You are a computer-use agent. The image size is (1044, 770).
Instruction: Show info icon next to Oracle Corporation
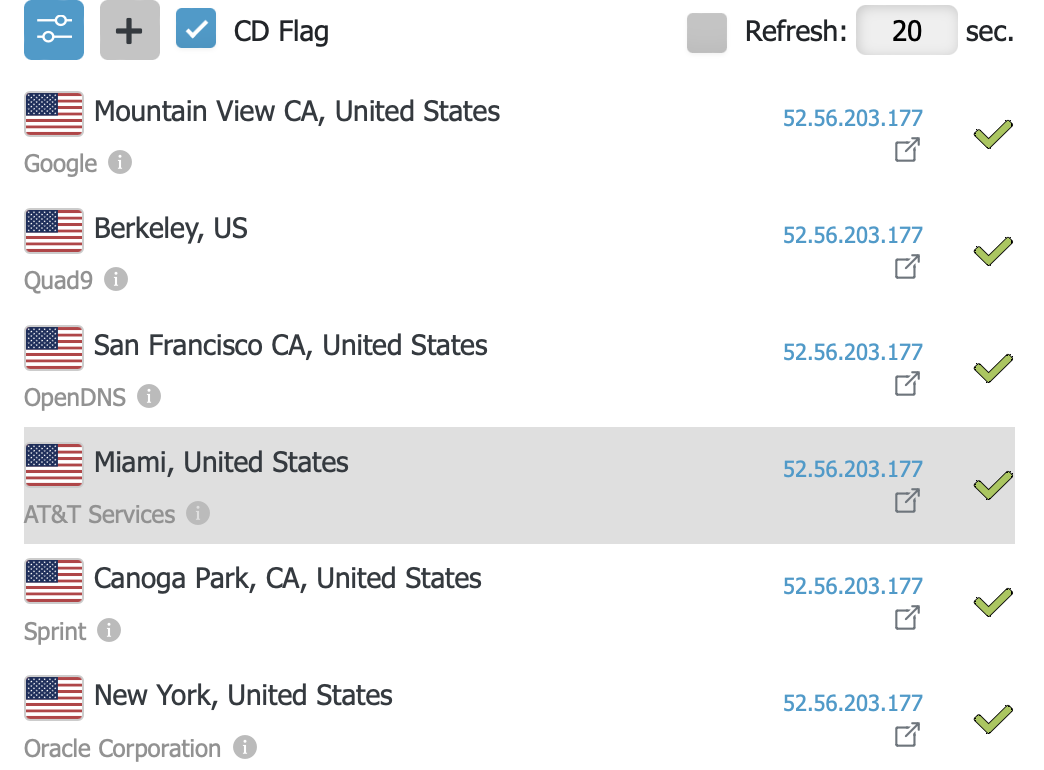(244, 747)
